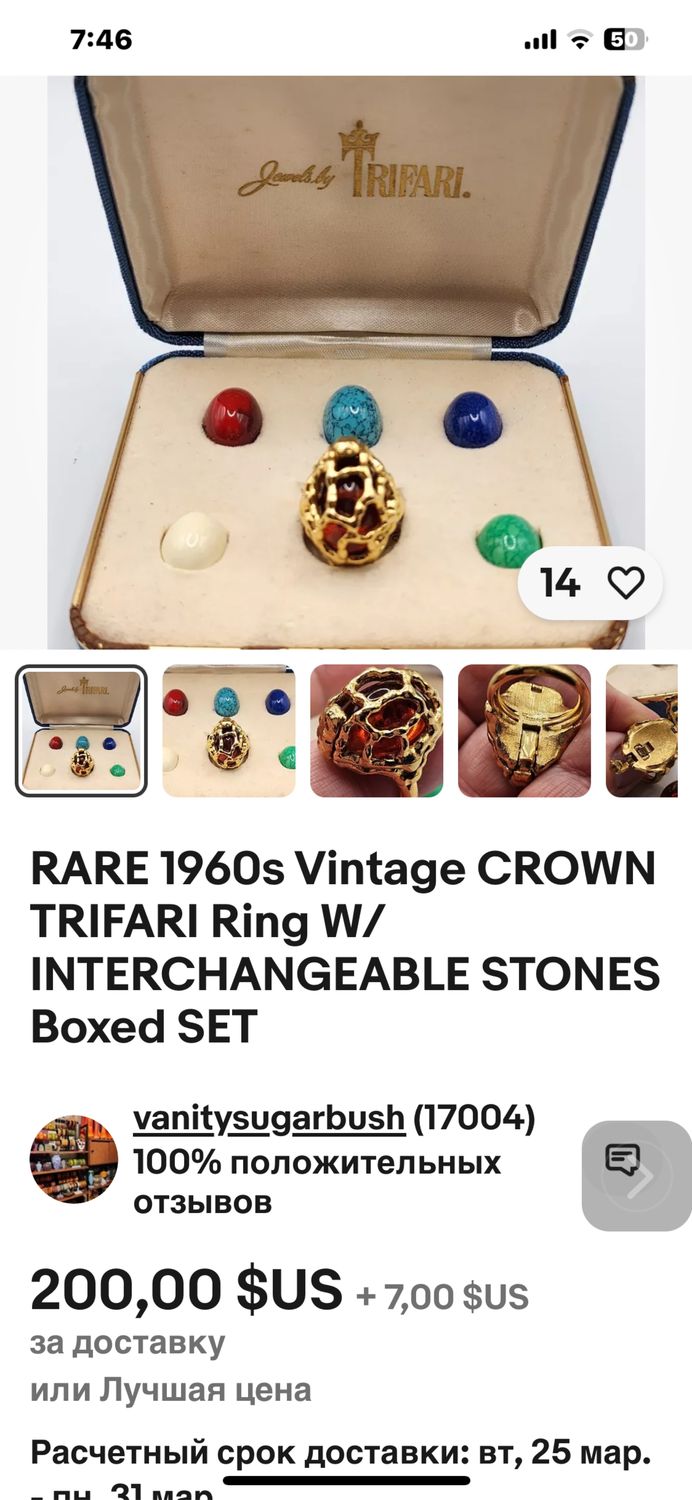Tap the или Лучшая цена best offer text
The height and width of the screenshot is (1500, 692).
click(x=170, y=1389)
